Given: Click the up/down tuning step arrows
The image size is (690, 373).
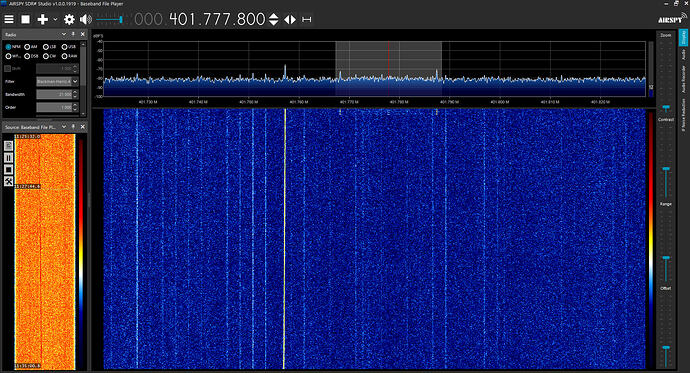Looking at the screenshot, I should pyautogui.click(x=274, y=19).
